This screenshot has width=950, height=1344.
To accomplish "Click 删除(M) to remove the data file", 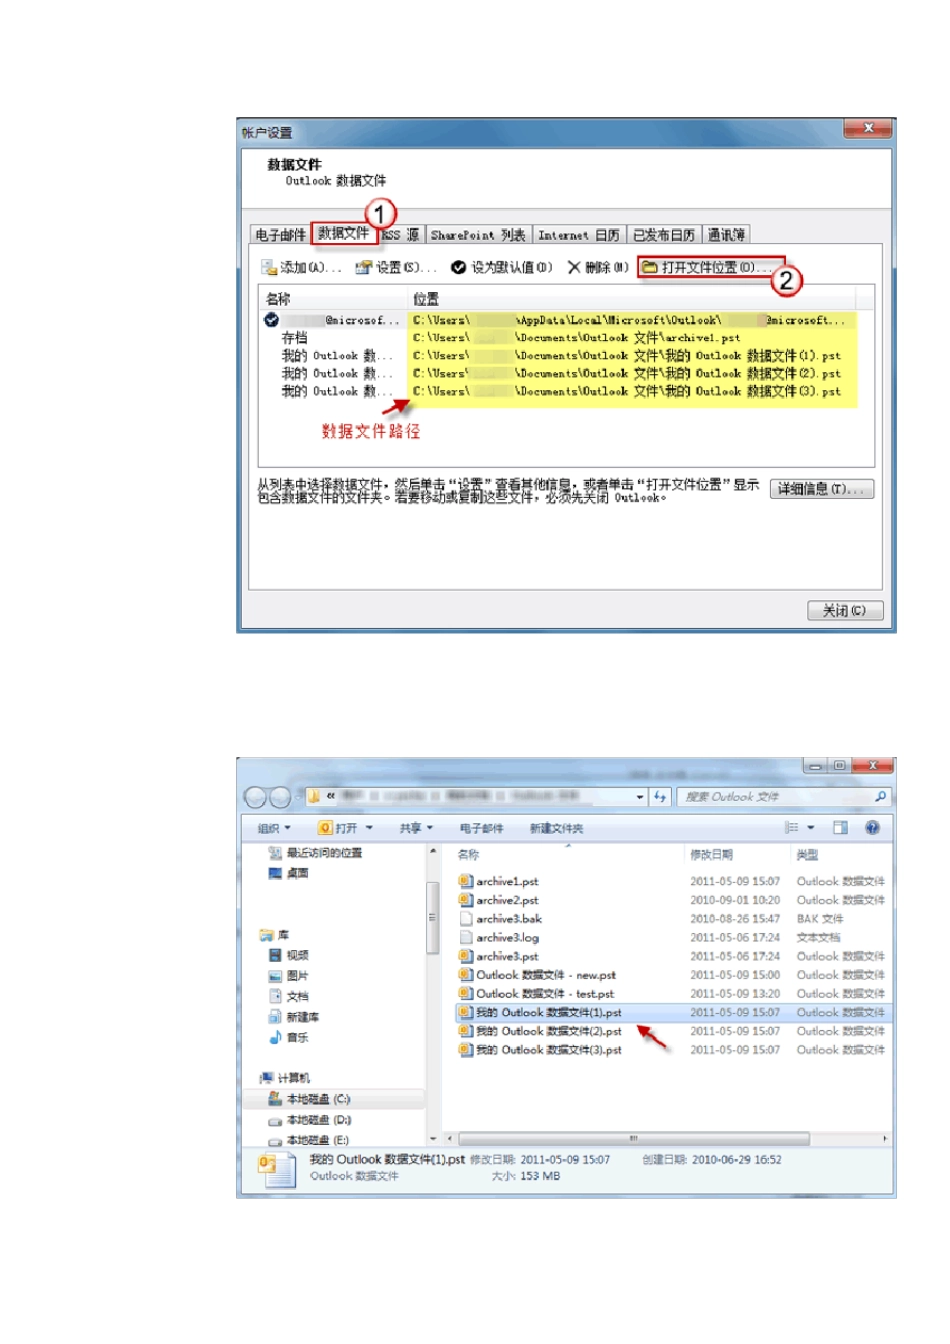I will point(598,267).
